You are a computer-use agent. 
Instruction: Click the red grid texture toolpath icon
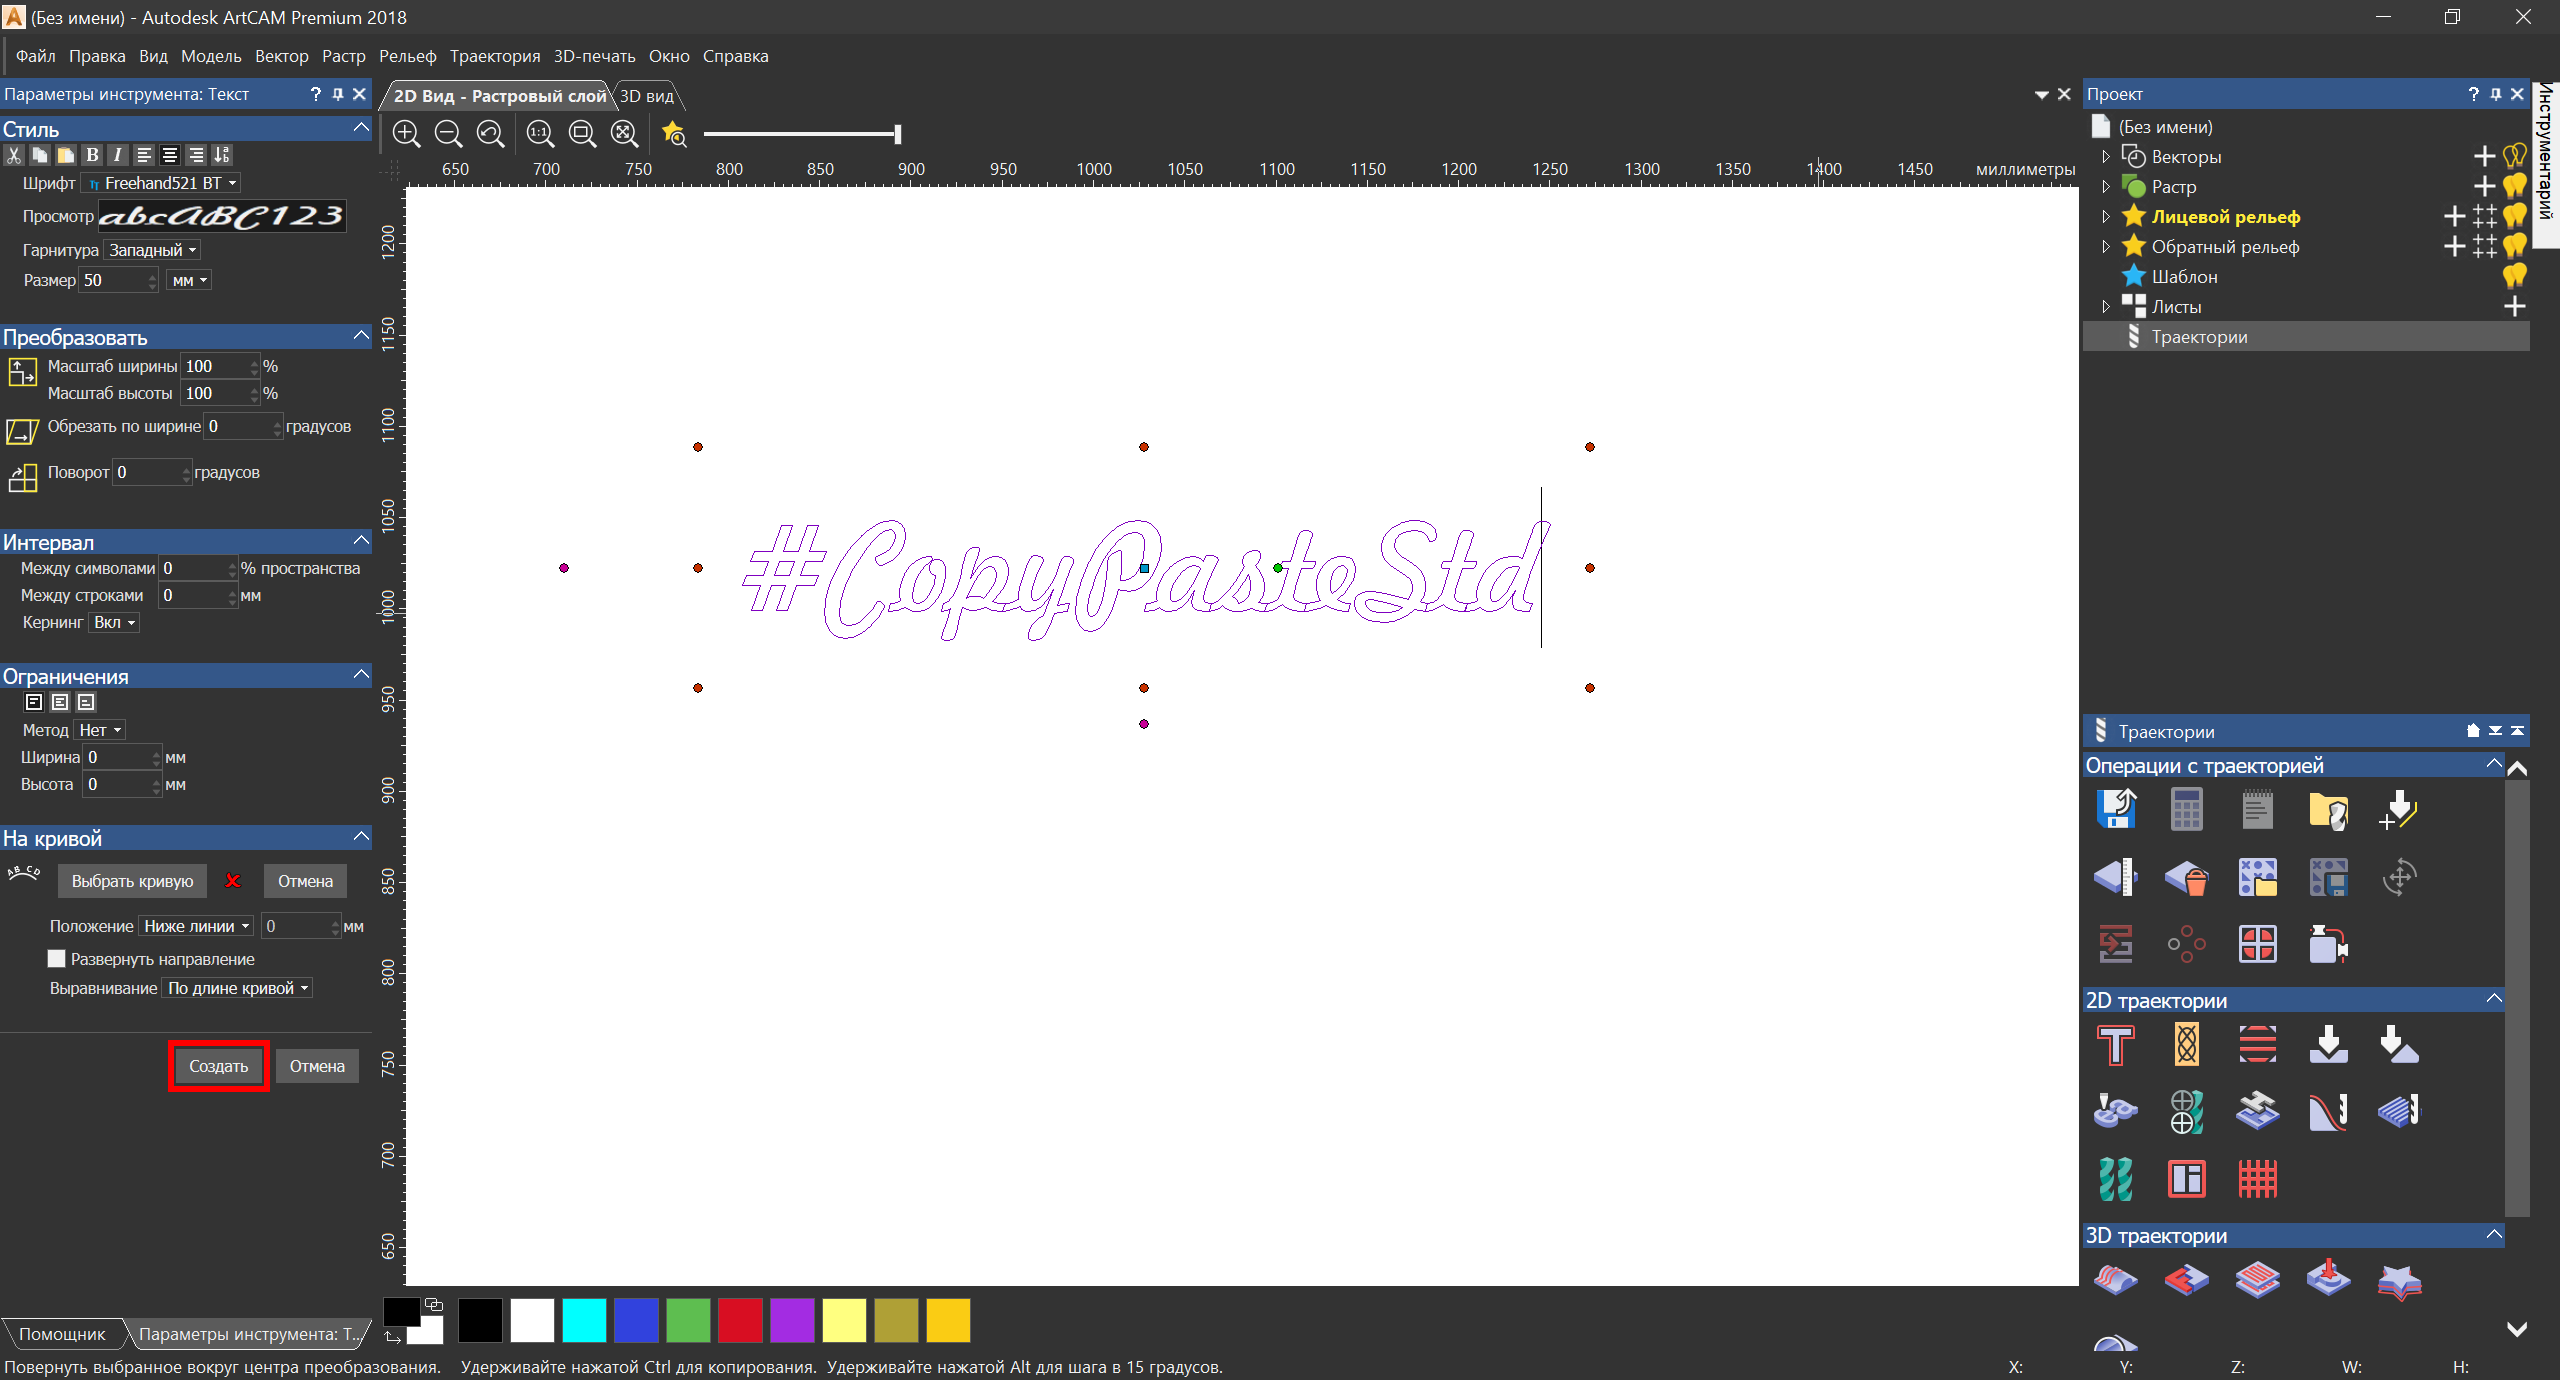point(2257,1179)
